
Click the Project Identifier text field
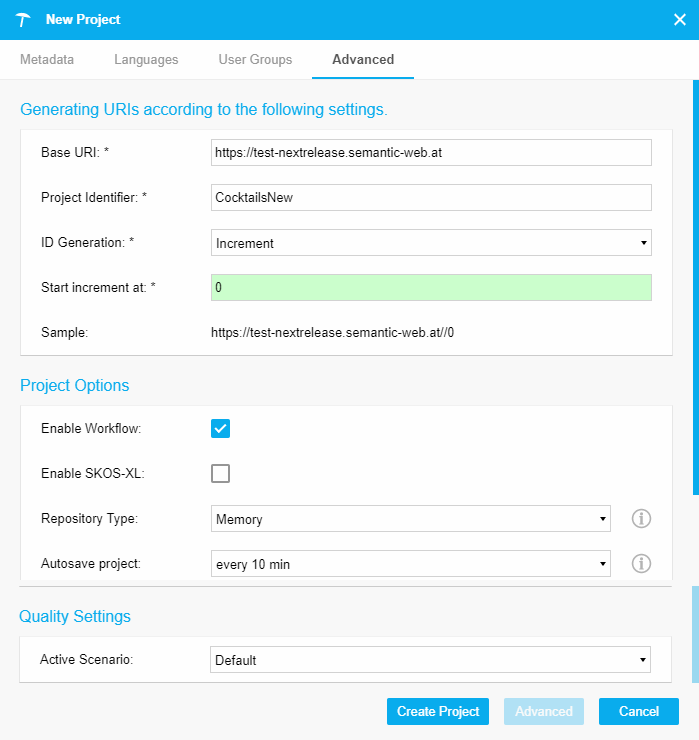[x=431, y=197]
